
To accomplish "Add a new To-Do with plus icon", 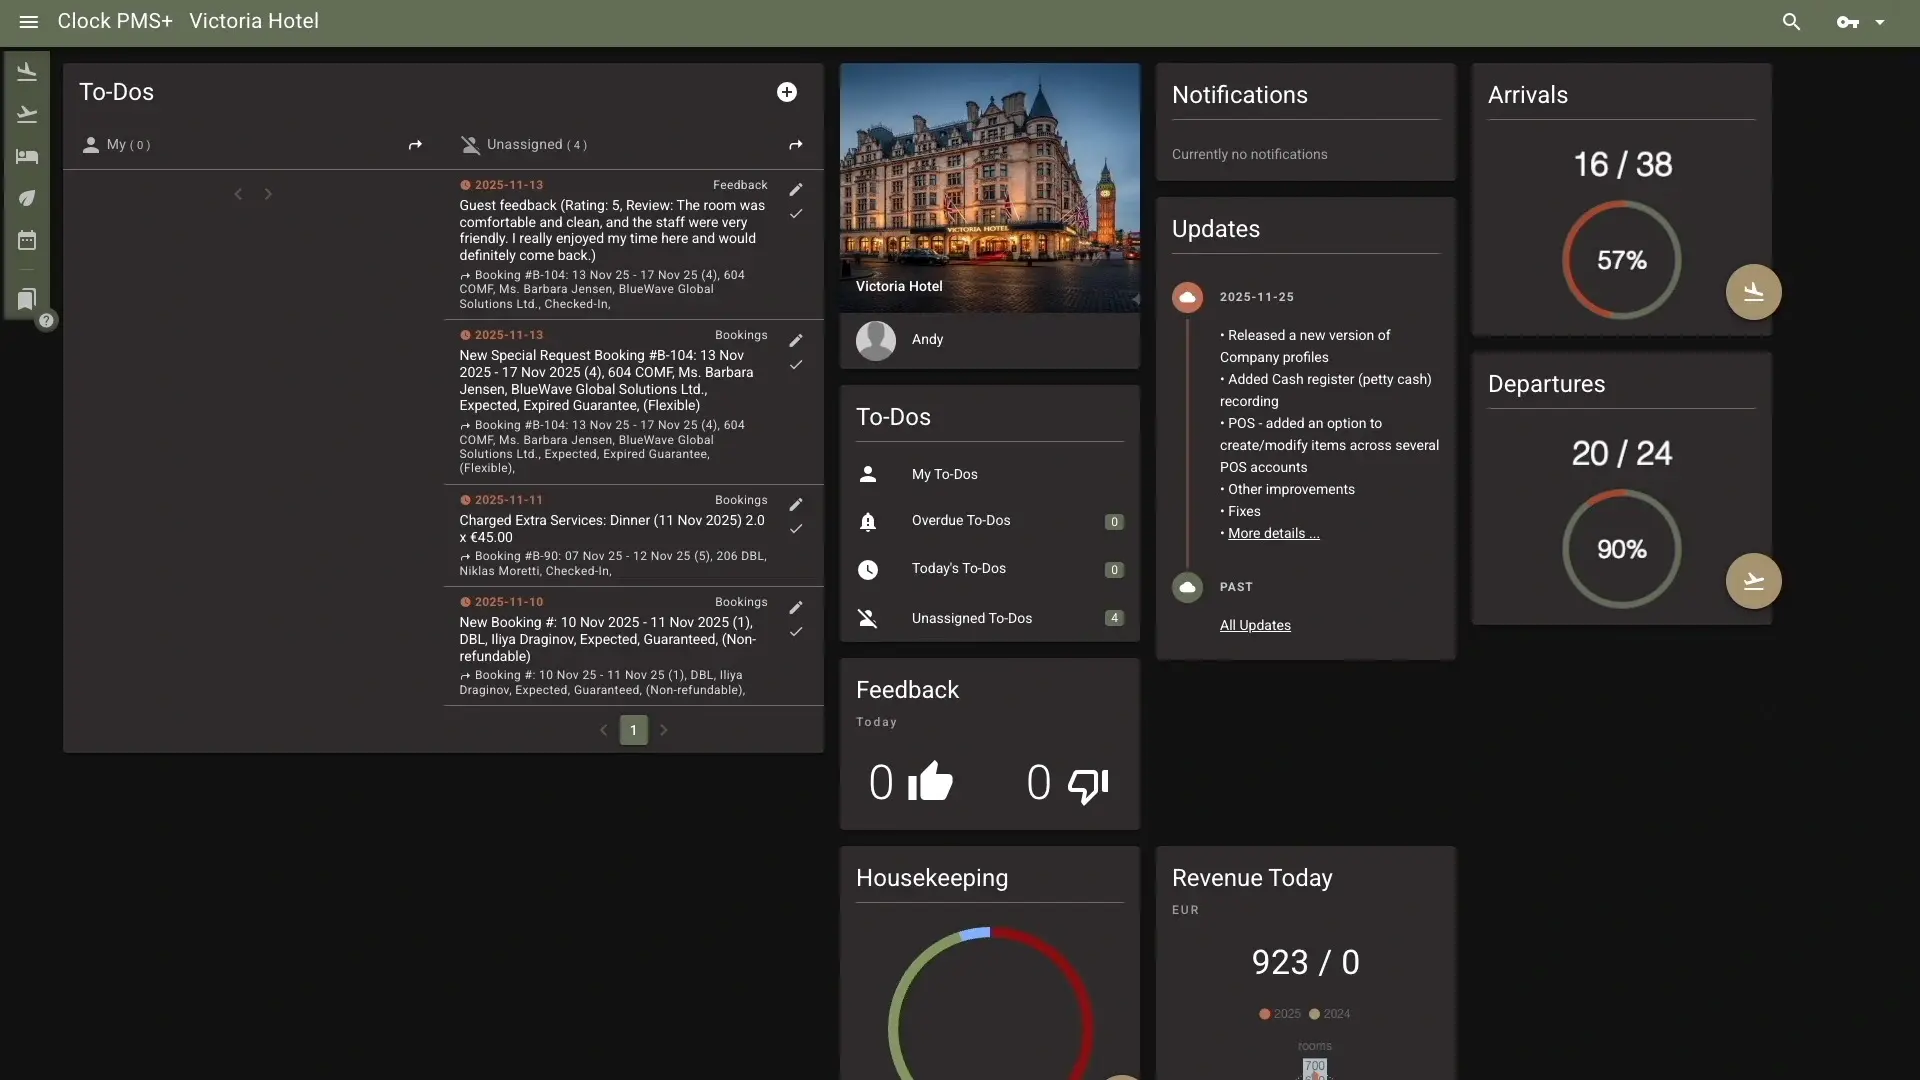I will (787, 92).
